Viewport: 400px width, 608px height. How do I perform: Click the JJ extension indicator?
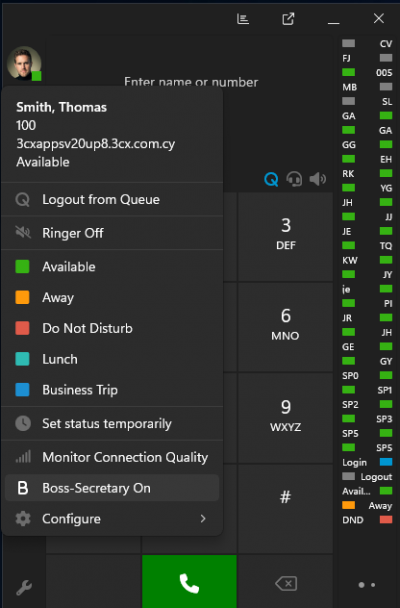point(367,217)
